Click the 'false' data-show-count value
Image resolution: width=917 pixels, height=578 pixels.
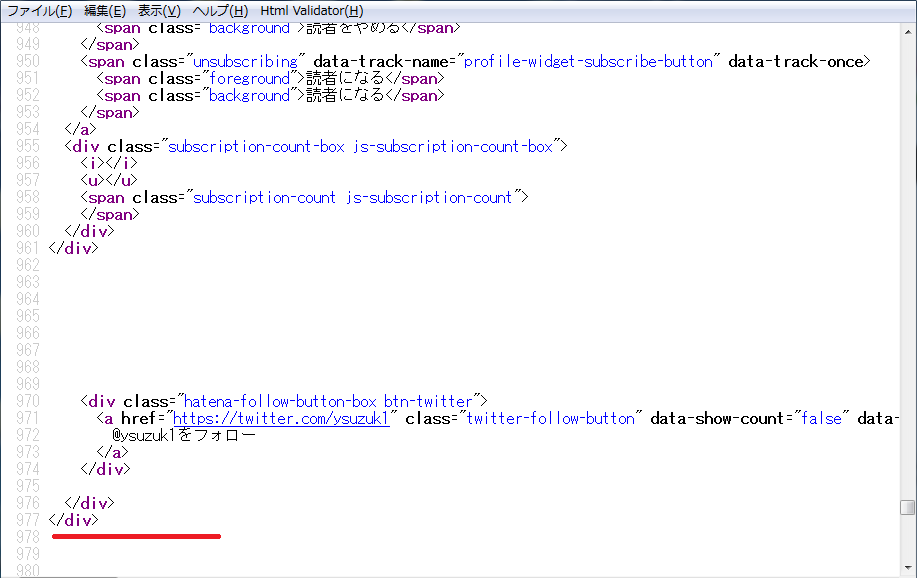[821, 418]
